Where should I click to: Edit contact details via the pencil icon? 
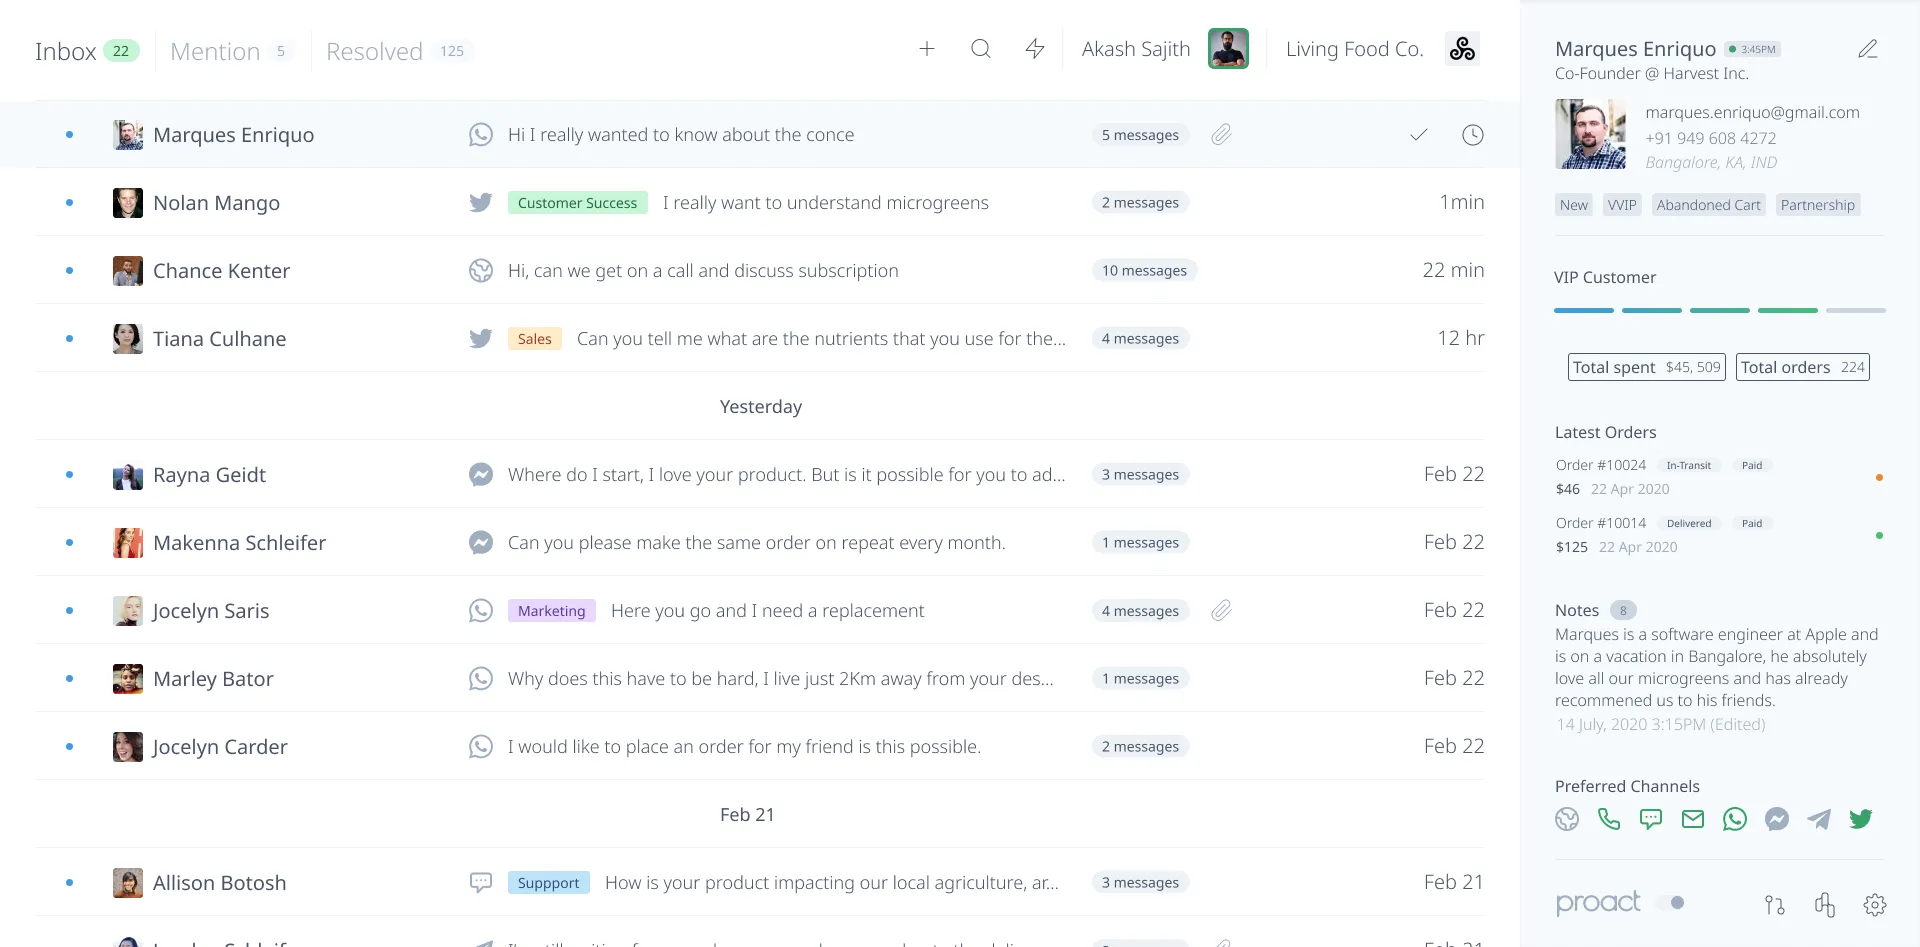1868,48
